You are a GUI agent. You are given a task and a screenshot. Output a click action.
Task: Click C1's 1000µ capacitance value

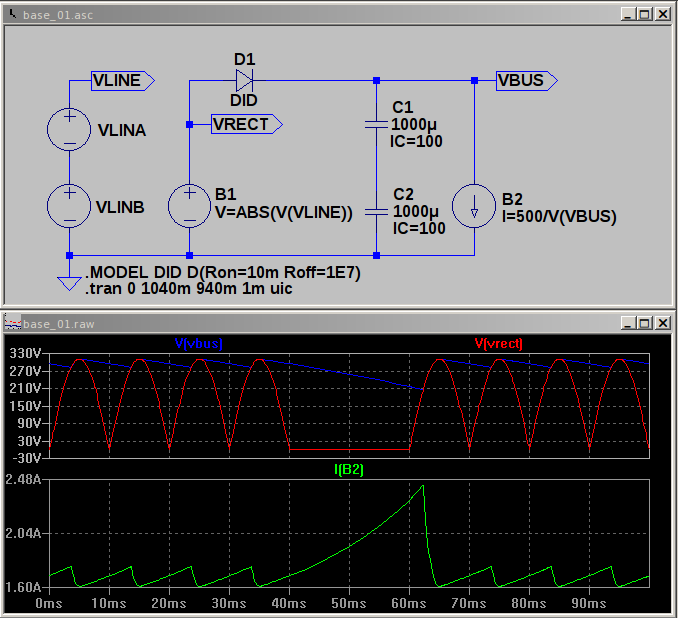point(414,125)
